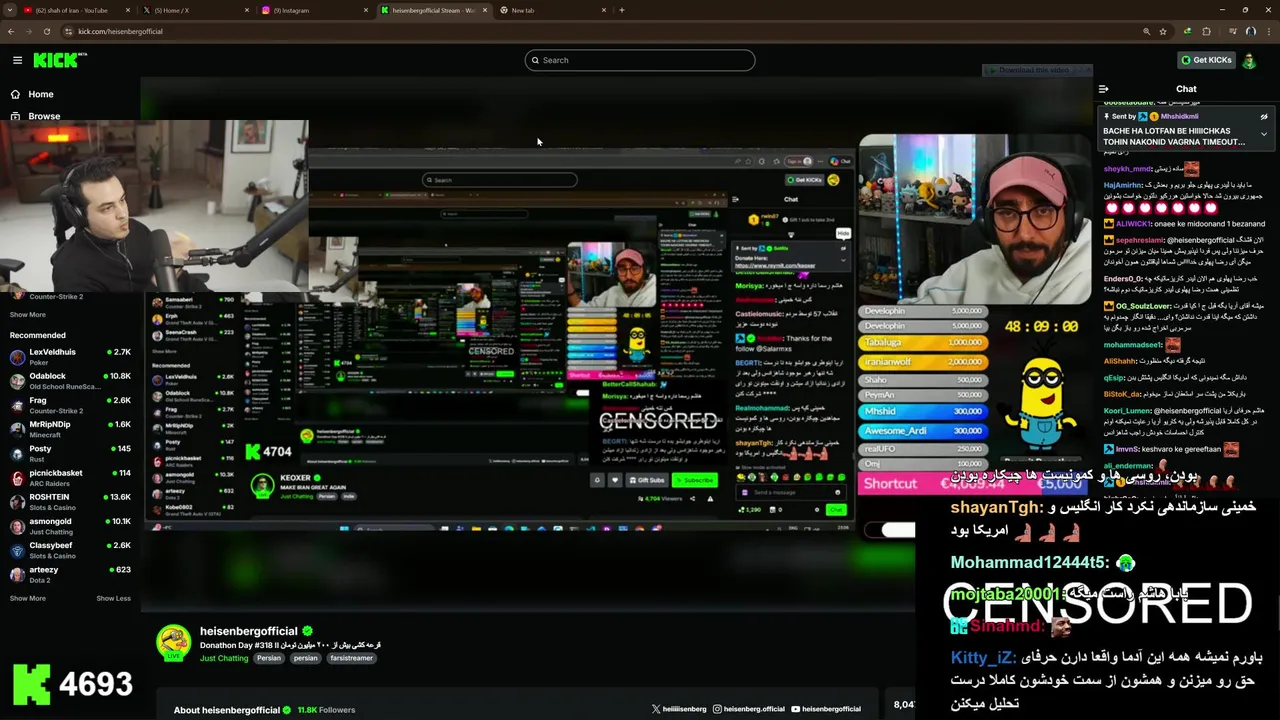Screen dimensions: 1280x720
Task: Open arteezy recommended channel
Action: click(x=70, y=574)
